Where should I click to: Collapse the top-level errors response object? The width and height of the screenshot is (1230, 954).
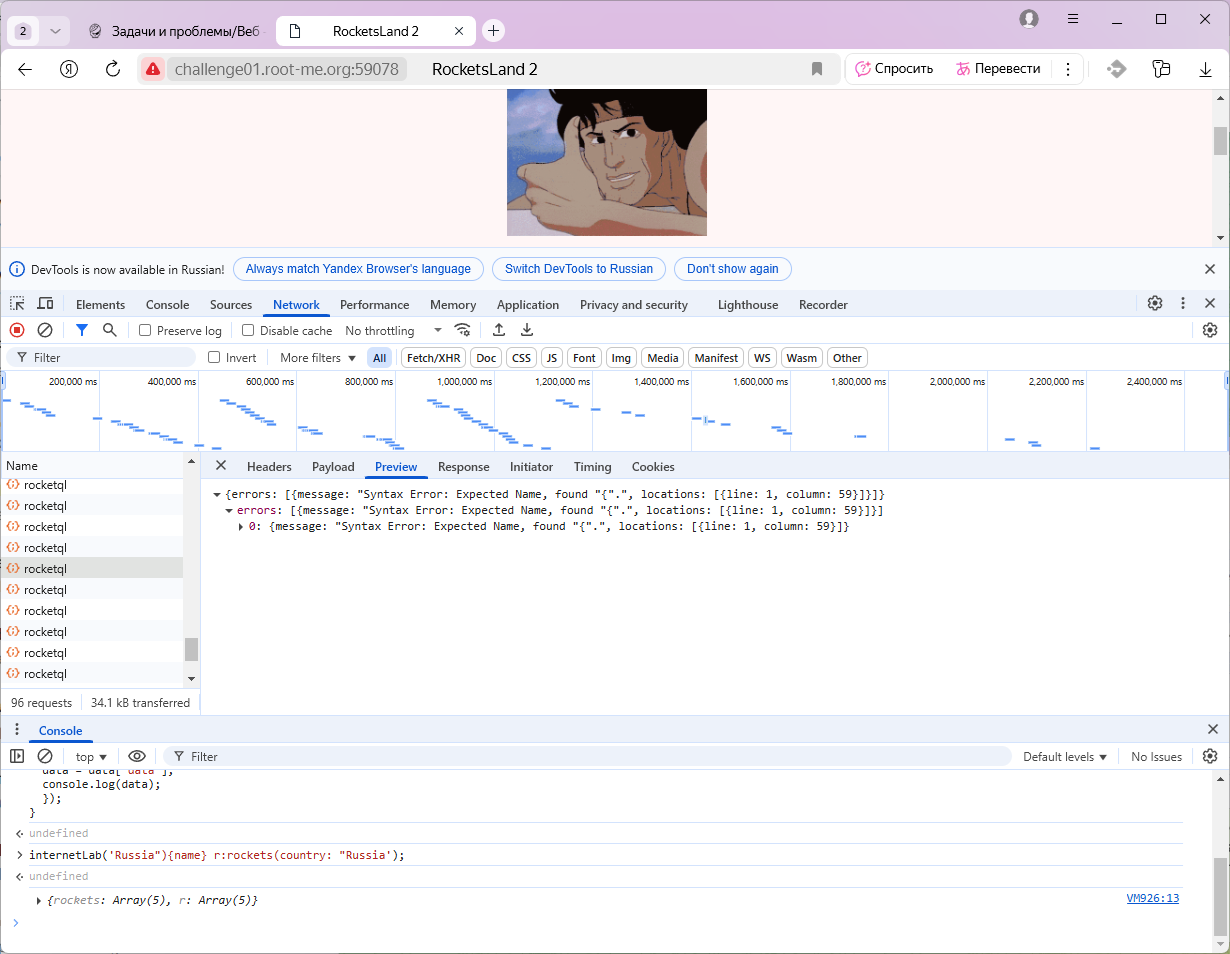[217, 495]
